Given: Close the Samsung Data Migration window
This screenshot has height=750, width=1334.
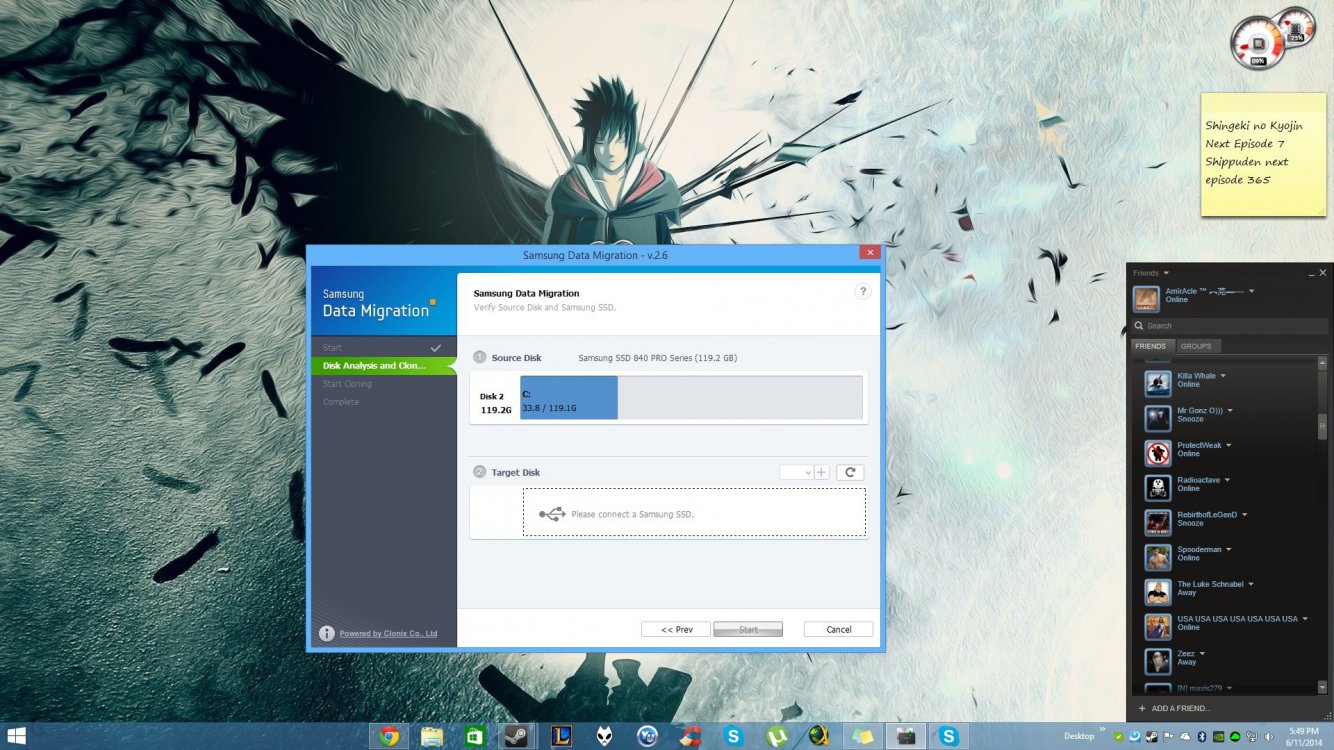Looking at the screenshot, I should (x=870, y=254).
